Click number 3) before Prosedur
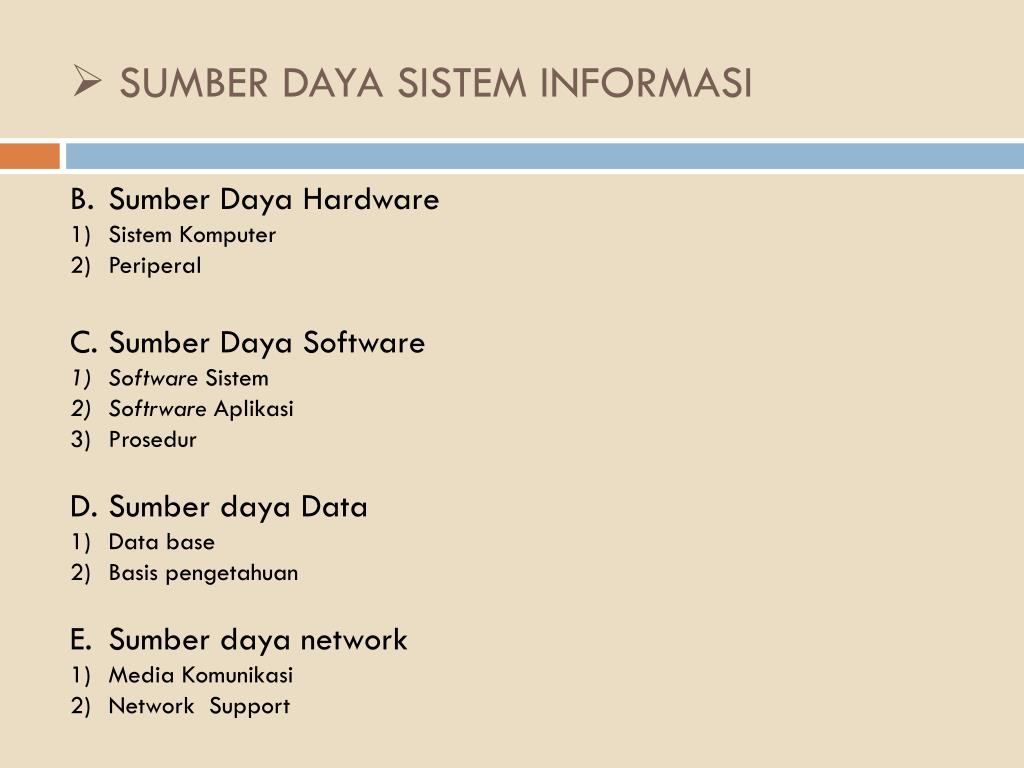This screenshot has width=1024, height=768. 80,440
